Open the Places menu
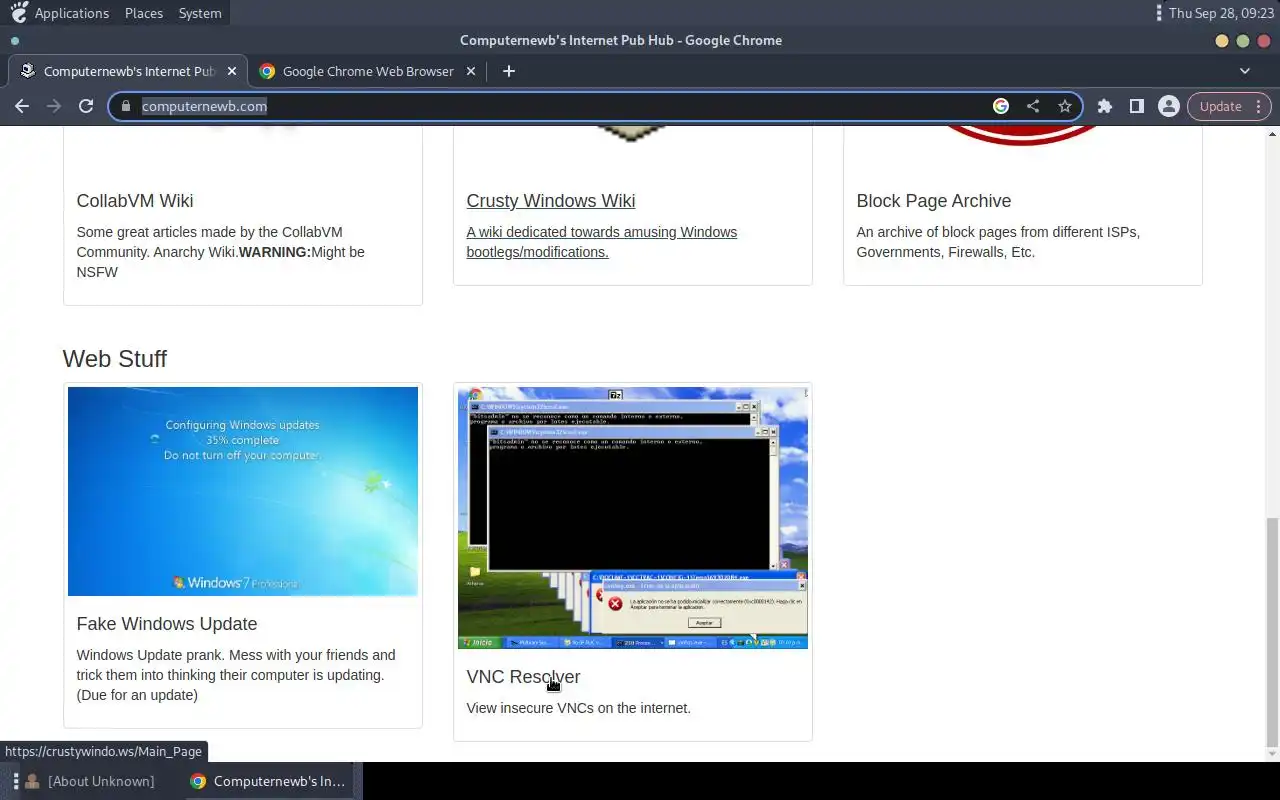Image resolution: width=1280 pixels, height=800 pixels. [x=144, y=13]
